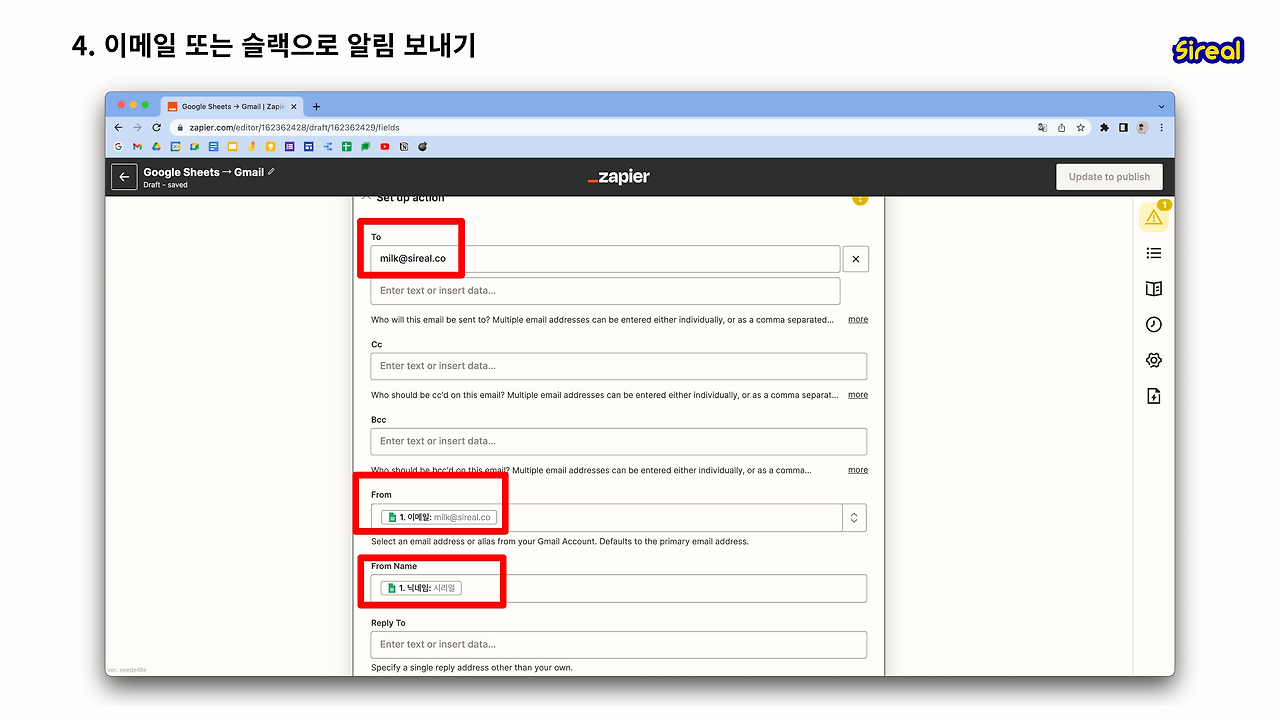Click the Share icon in the address bar
1280x720 pixels.
pos(1062,128)
